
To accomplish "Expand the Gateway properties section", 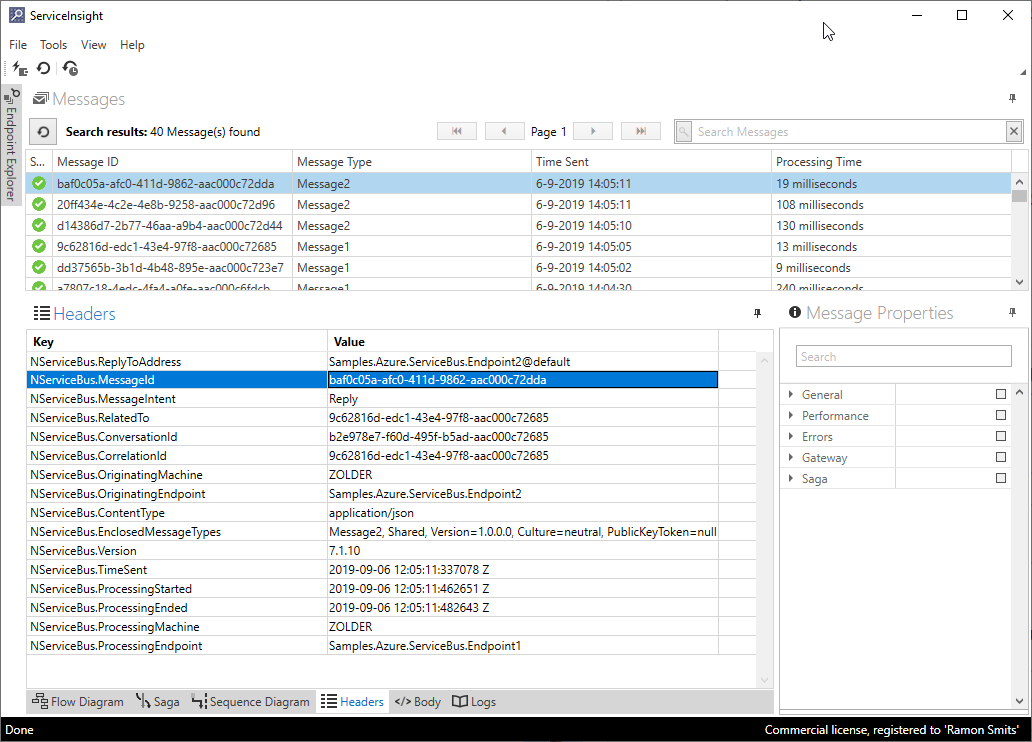I will coord(793,457).
